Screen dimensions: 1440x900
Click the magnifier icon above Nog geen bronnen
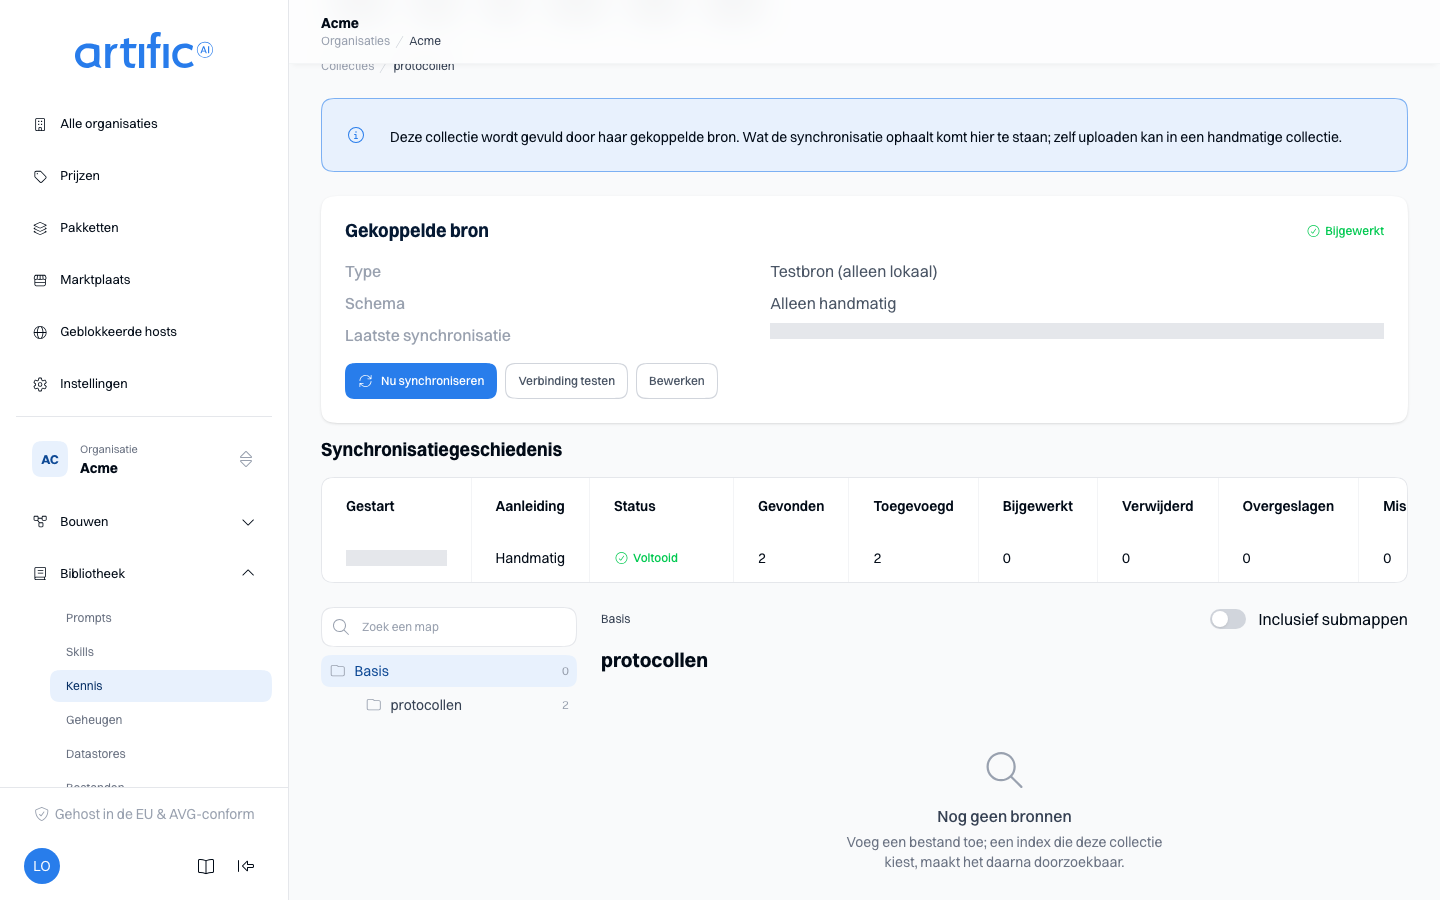1004,770
